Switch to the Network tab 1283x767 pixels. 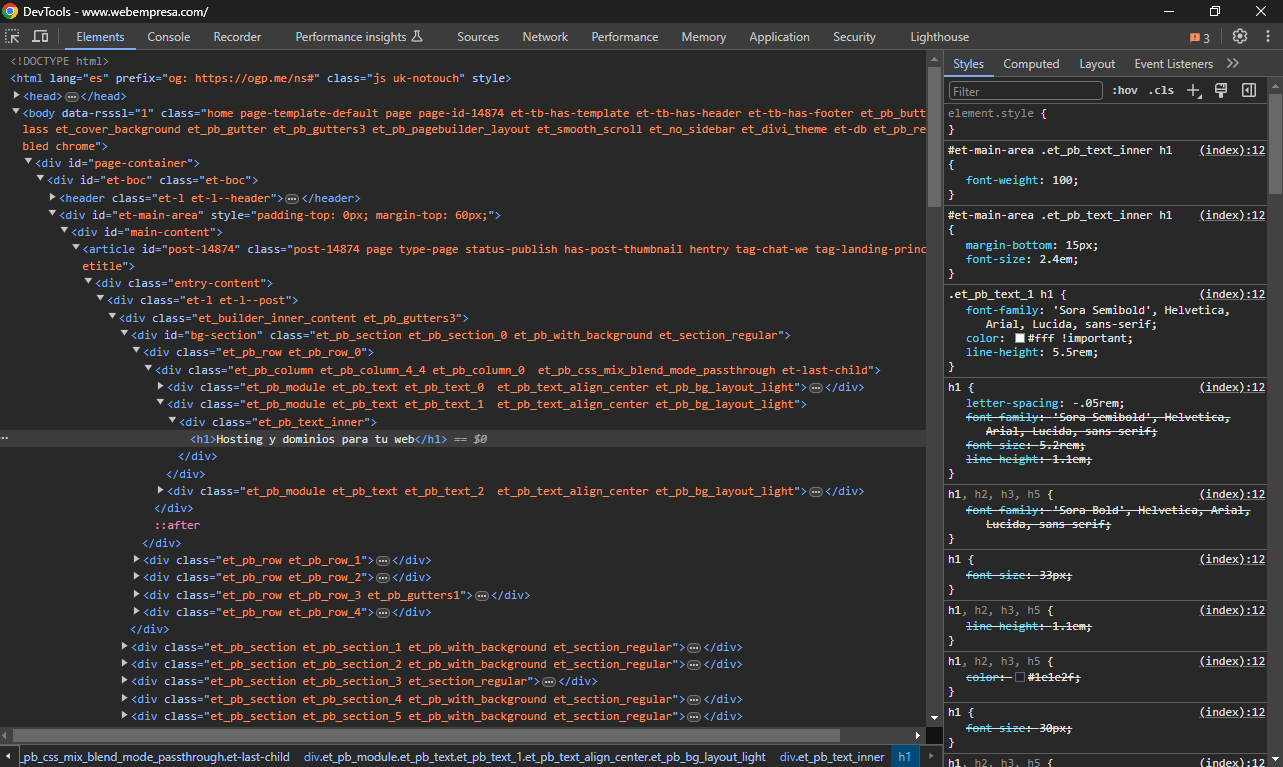(x=545, y=37)
